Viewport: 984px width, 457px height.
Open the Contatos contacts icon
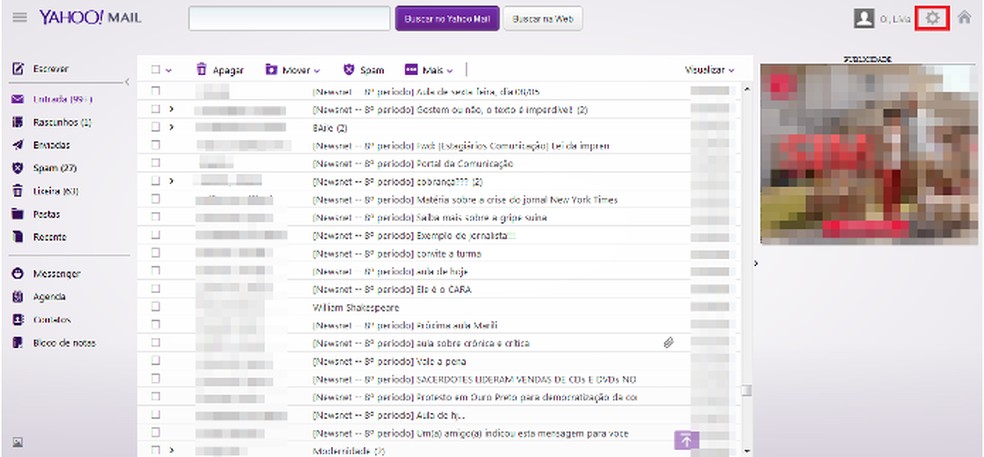(x=18, y=320)
